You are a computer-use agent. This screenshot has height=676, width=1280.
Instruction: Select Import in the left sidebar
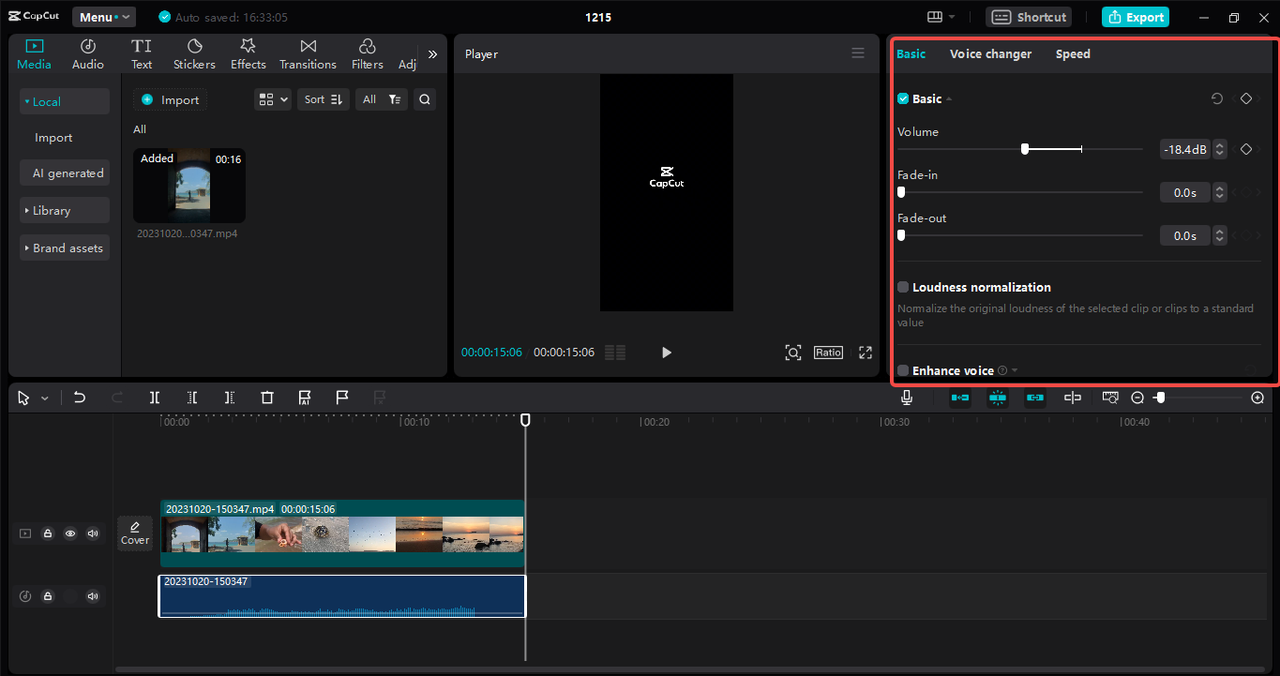coord(54,138)
